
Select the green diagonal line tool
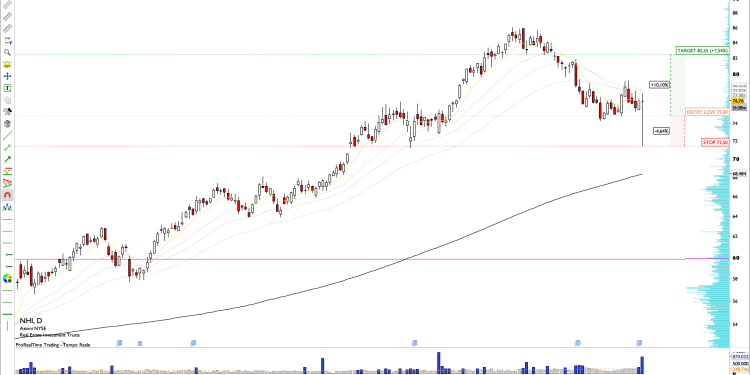pos(7,136)
